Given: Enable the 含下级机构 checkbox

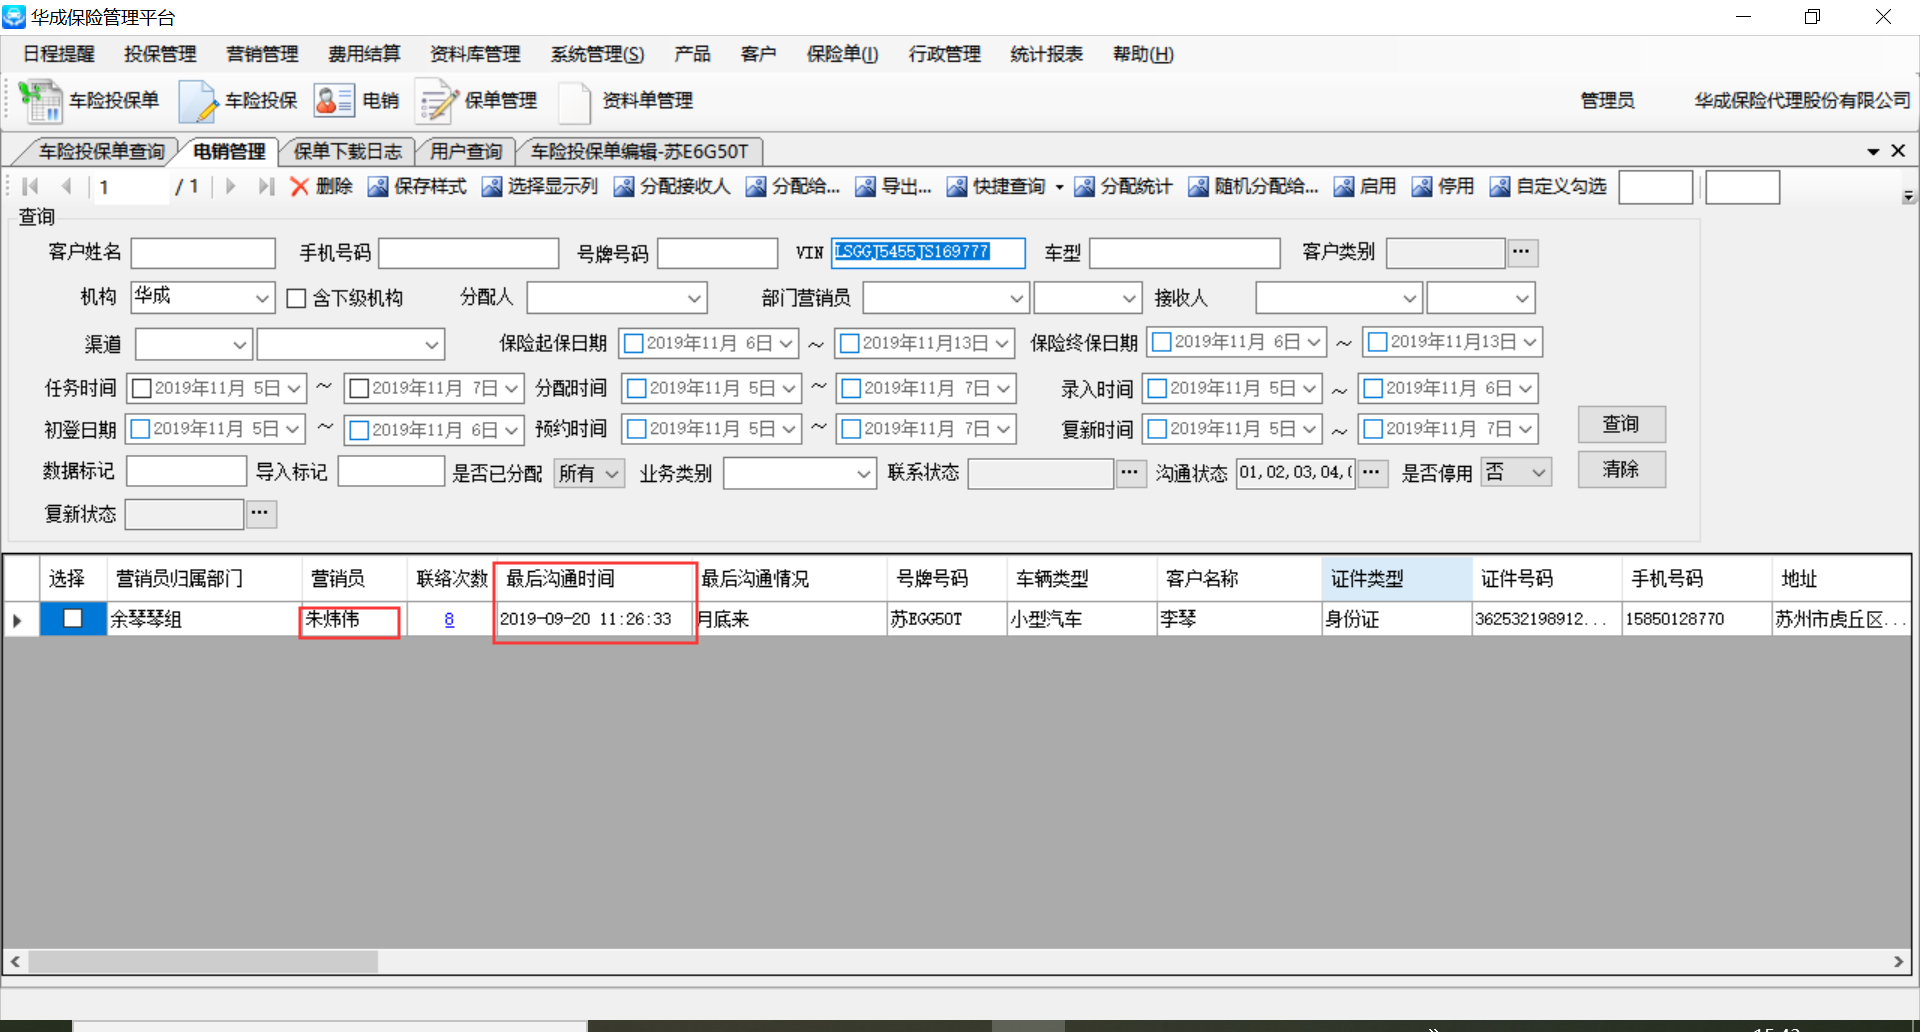Looking at the screenshot, I should [296, 298].
